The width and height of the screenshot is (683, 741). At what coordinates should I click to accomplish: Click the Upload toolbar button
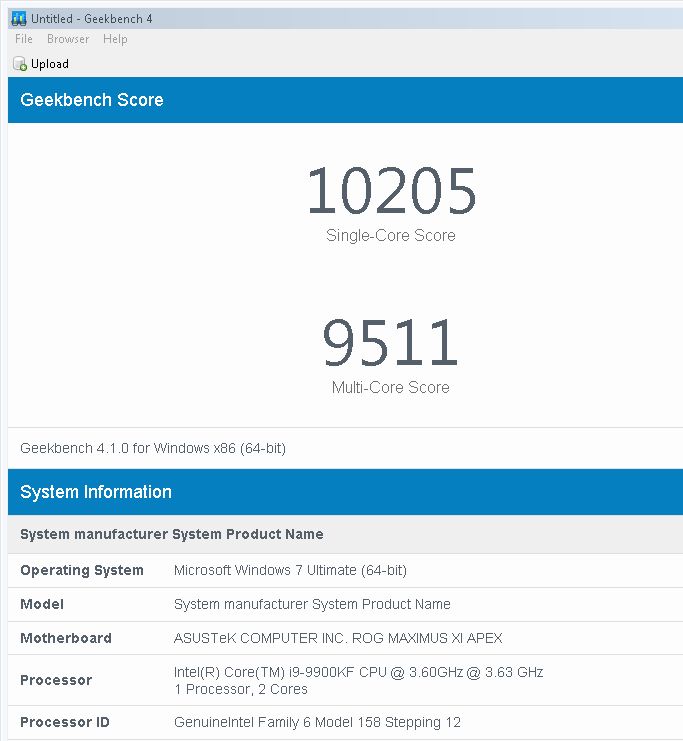[x=41, y=64]
